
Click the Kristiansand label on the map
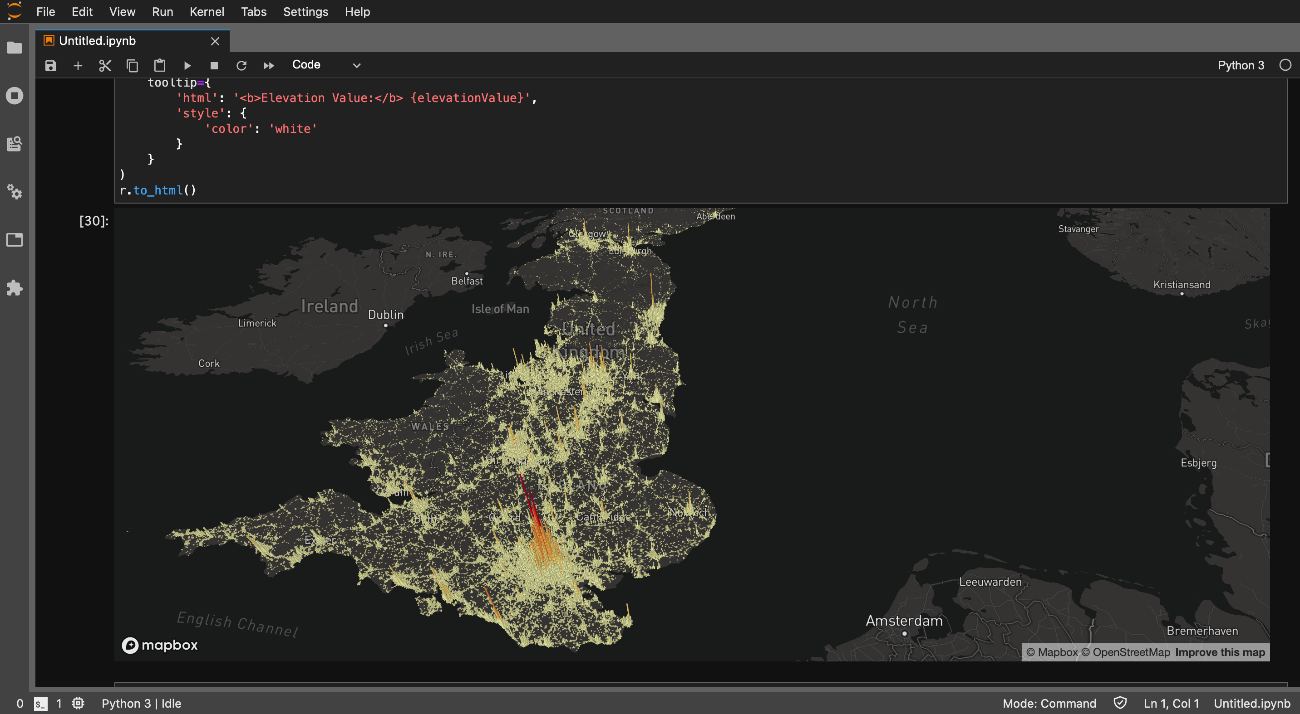click(x=1181, y=285)
